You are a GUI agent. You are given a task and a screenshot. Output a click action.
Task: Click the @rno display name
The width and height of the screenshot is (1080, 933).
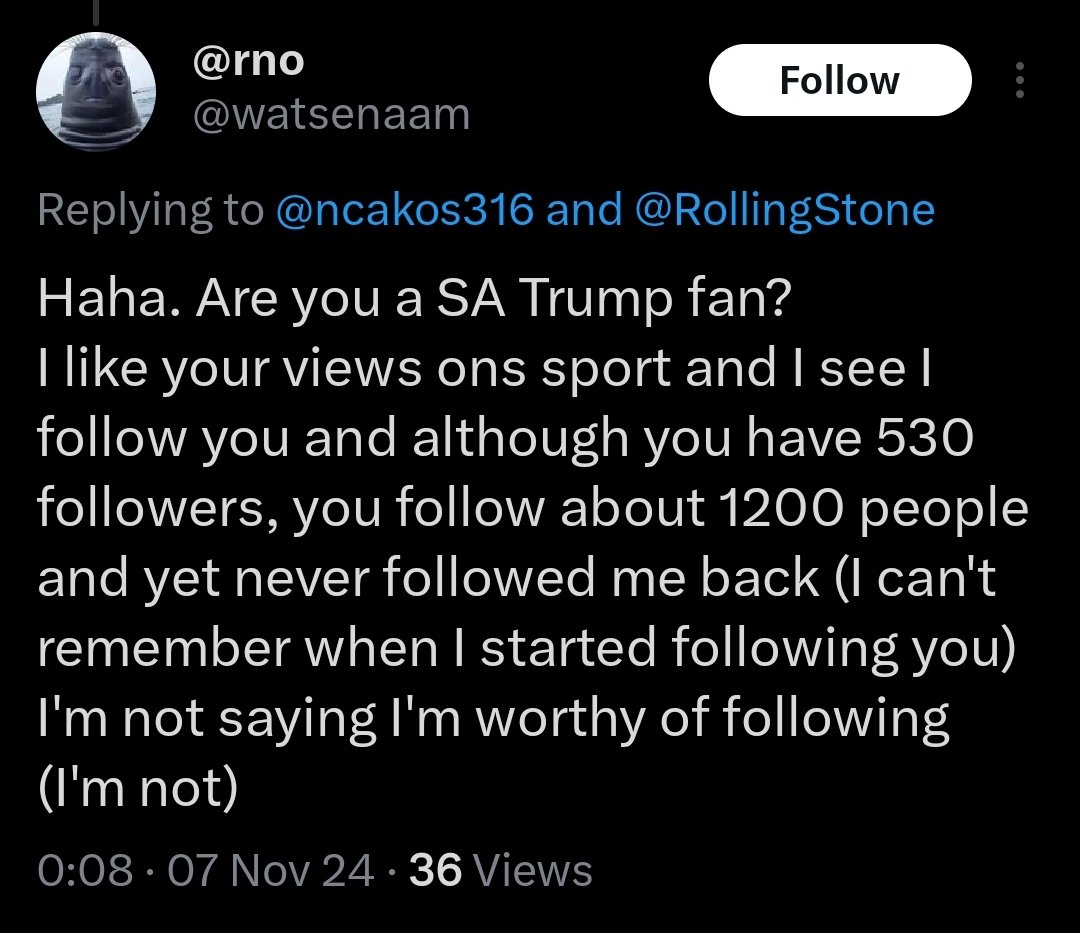click(247, 62)
